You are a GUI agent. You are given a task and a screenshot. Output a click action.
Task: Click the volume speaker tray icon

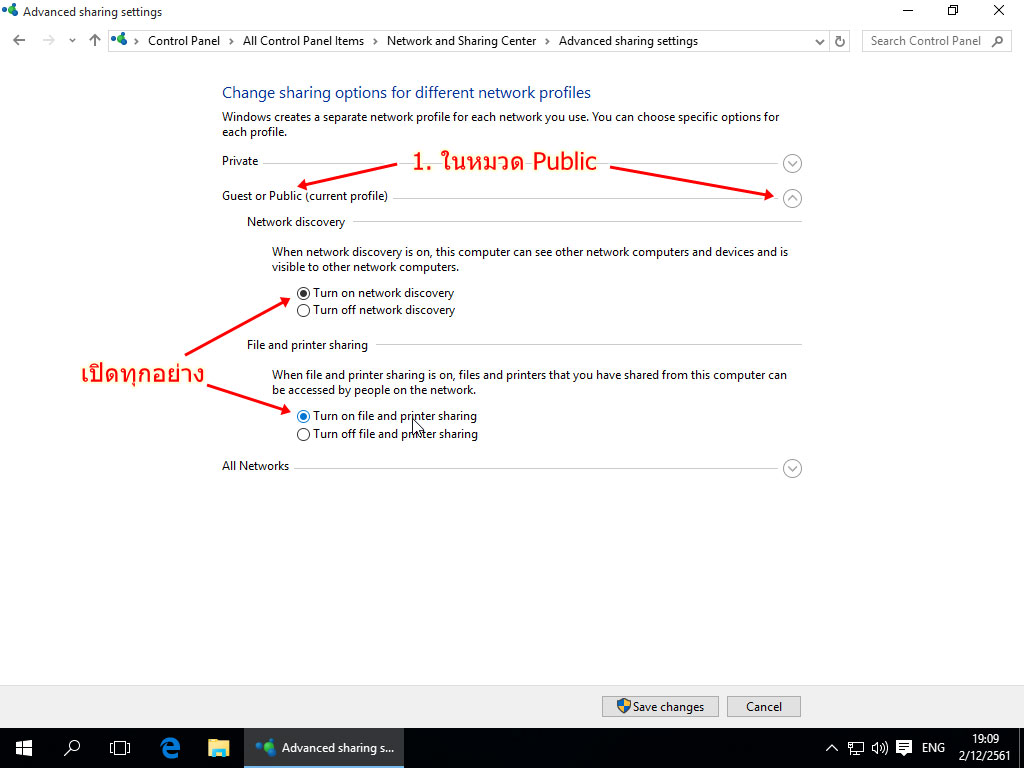[x=880, y=747]
